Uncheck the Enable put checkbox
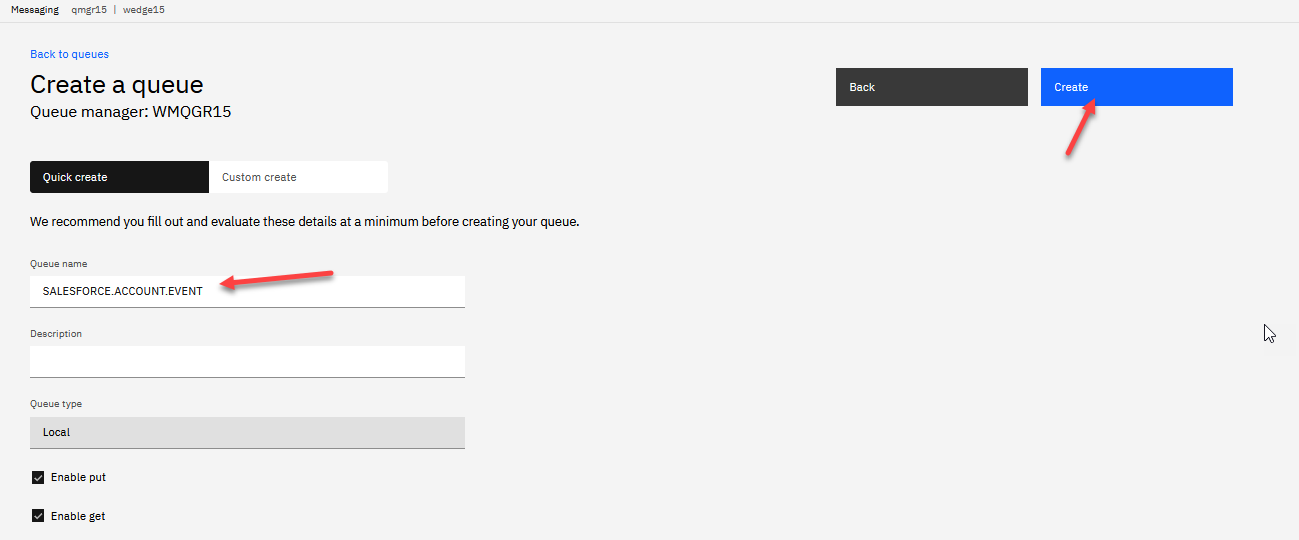Viewport: 1299px width, 540px height. [38, 478]
